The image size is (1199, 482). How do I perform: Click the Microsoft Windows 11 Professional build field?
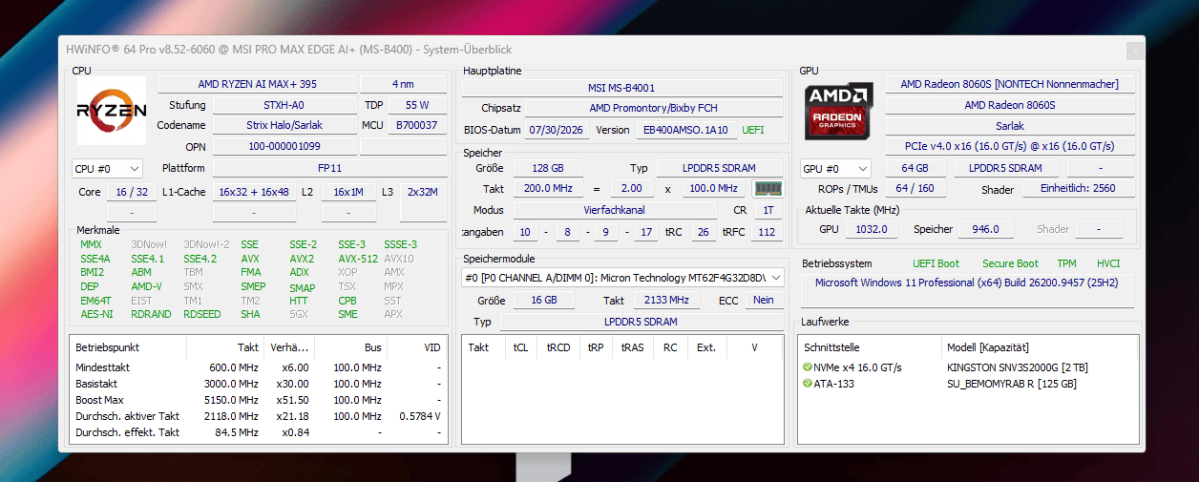point(967,291)
